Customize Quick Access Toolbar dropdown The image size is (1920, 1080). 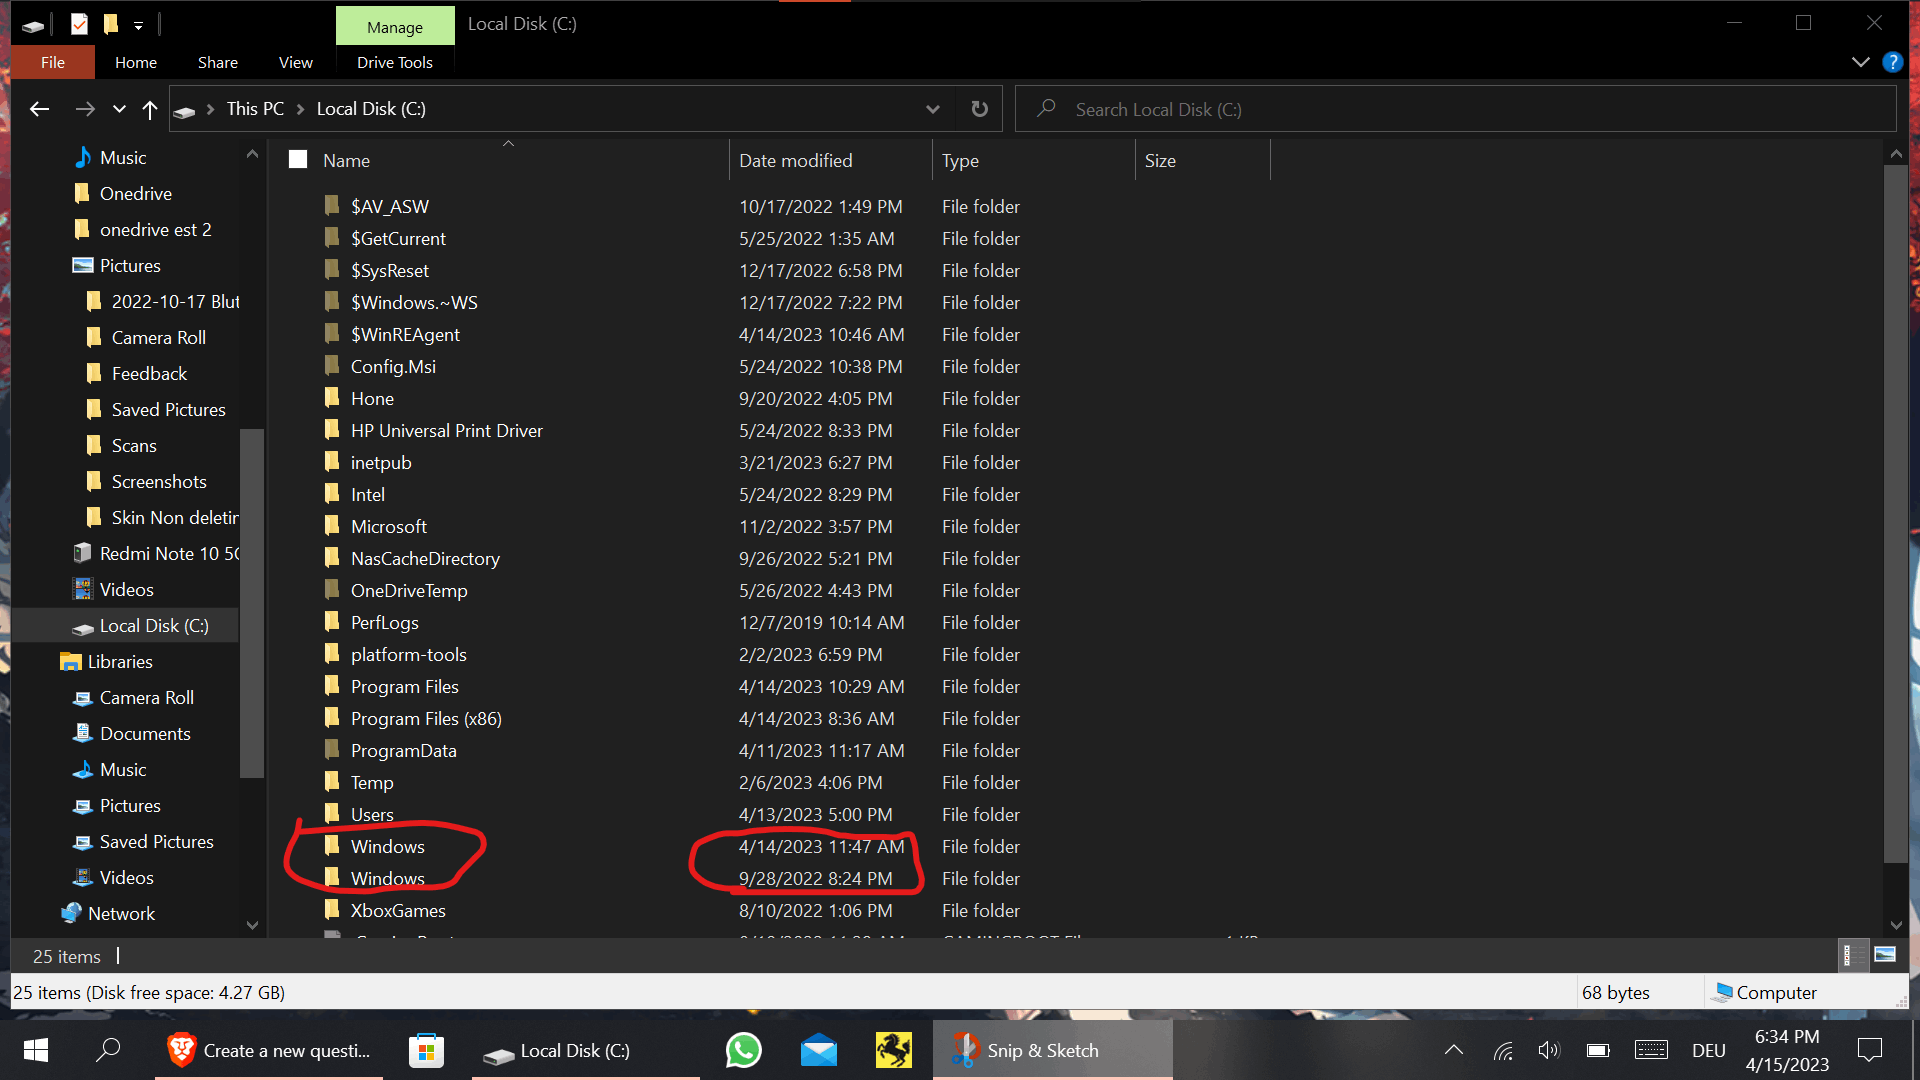pyautogui.click(x=138, y=25)
